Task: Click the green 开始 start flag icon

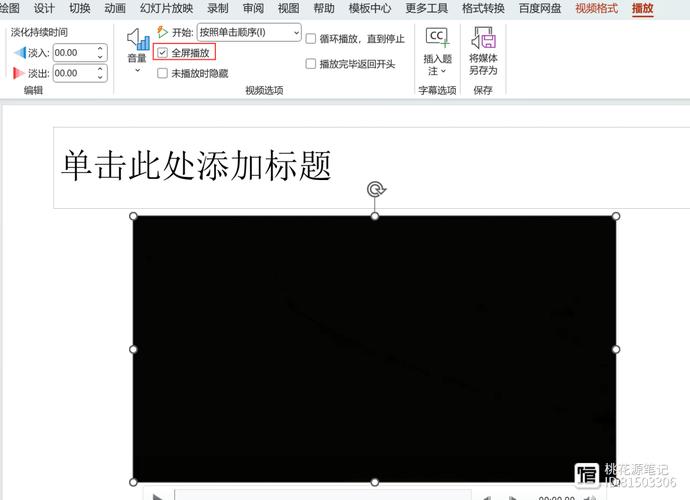Action: pyautogui.click(x=162, y=32)
